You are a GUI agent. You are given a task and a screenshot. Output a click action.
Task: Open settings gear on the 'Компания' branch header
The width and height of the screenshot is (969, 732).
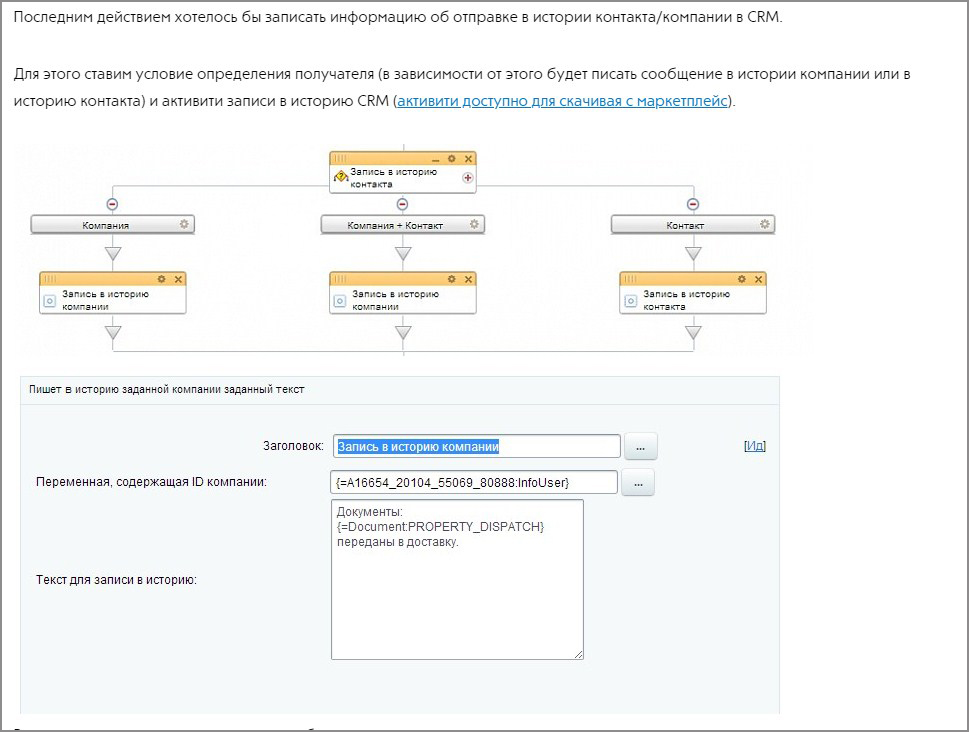point(184,224)
